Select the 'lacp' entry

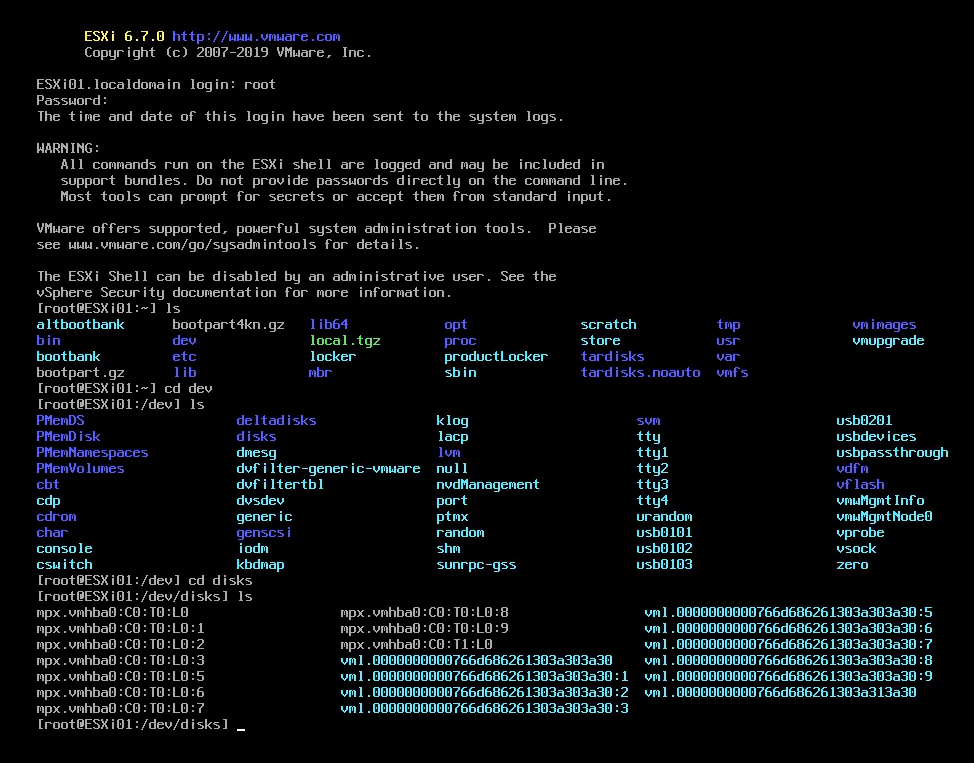452,437
